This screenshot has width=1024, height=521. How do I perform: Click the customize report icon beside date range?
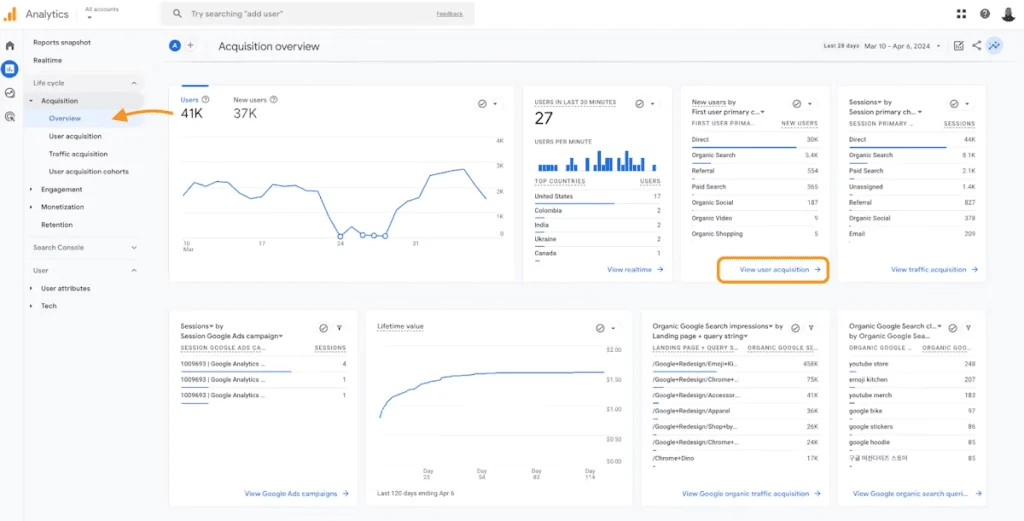point(958,46)
